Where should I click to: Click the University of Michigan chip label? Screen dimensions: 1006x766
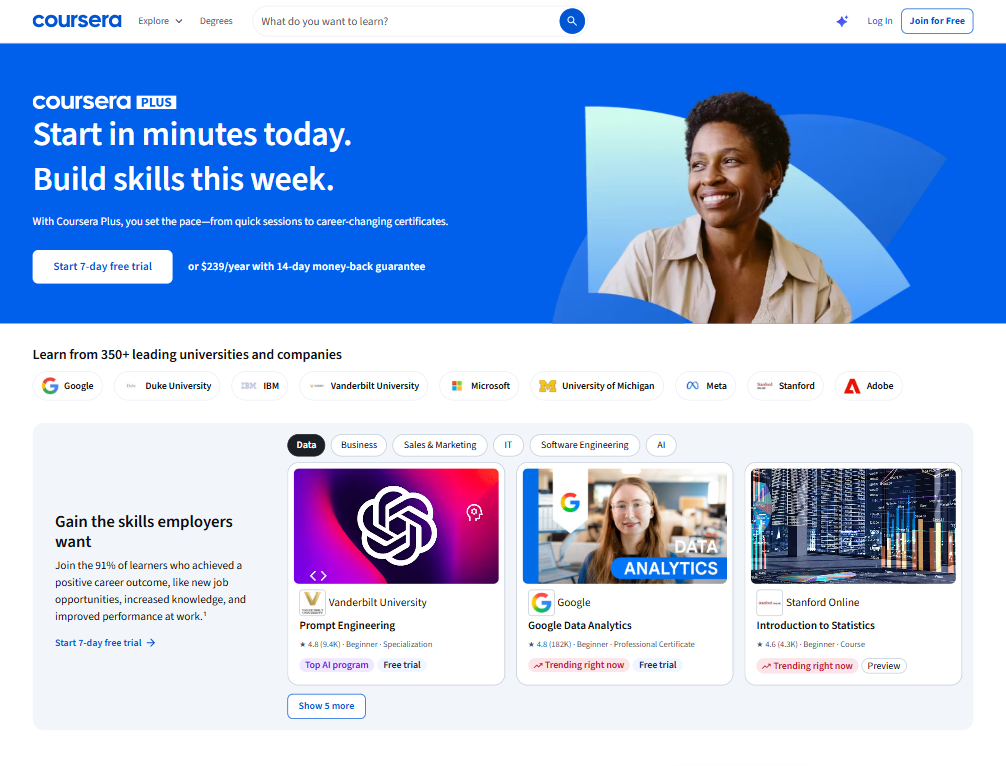(x=608, y=386)
